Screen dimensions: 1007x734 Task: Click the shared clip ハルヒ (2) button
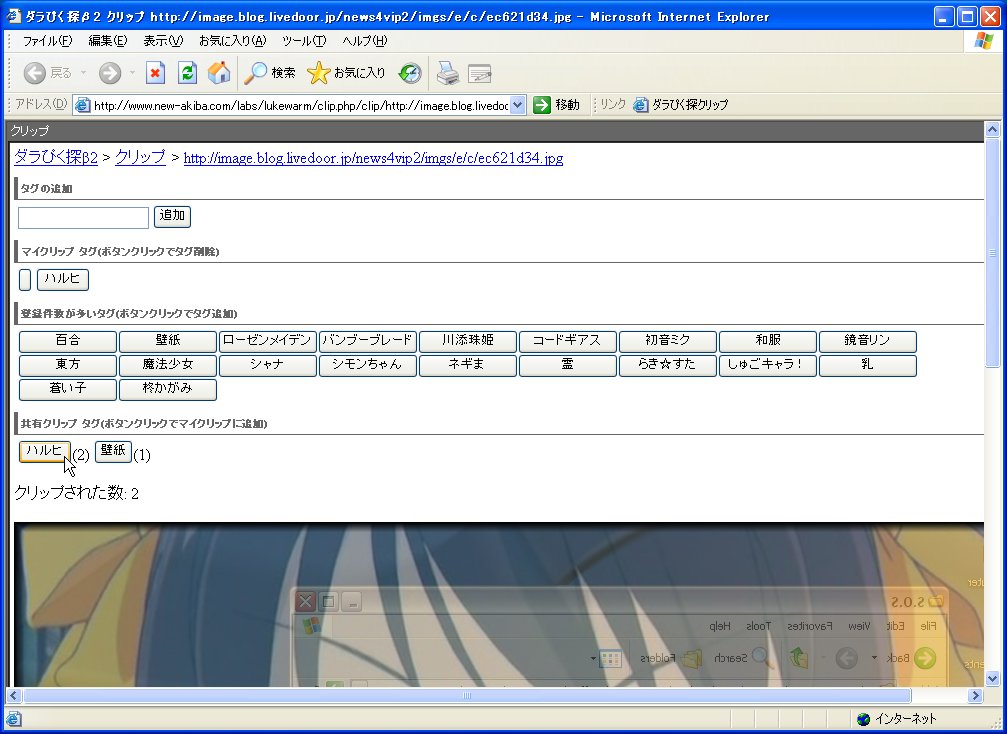44,451
